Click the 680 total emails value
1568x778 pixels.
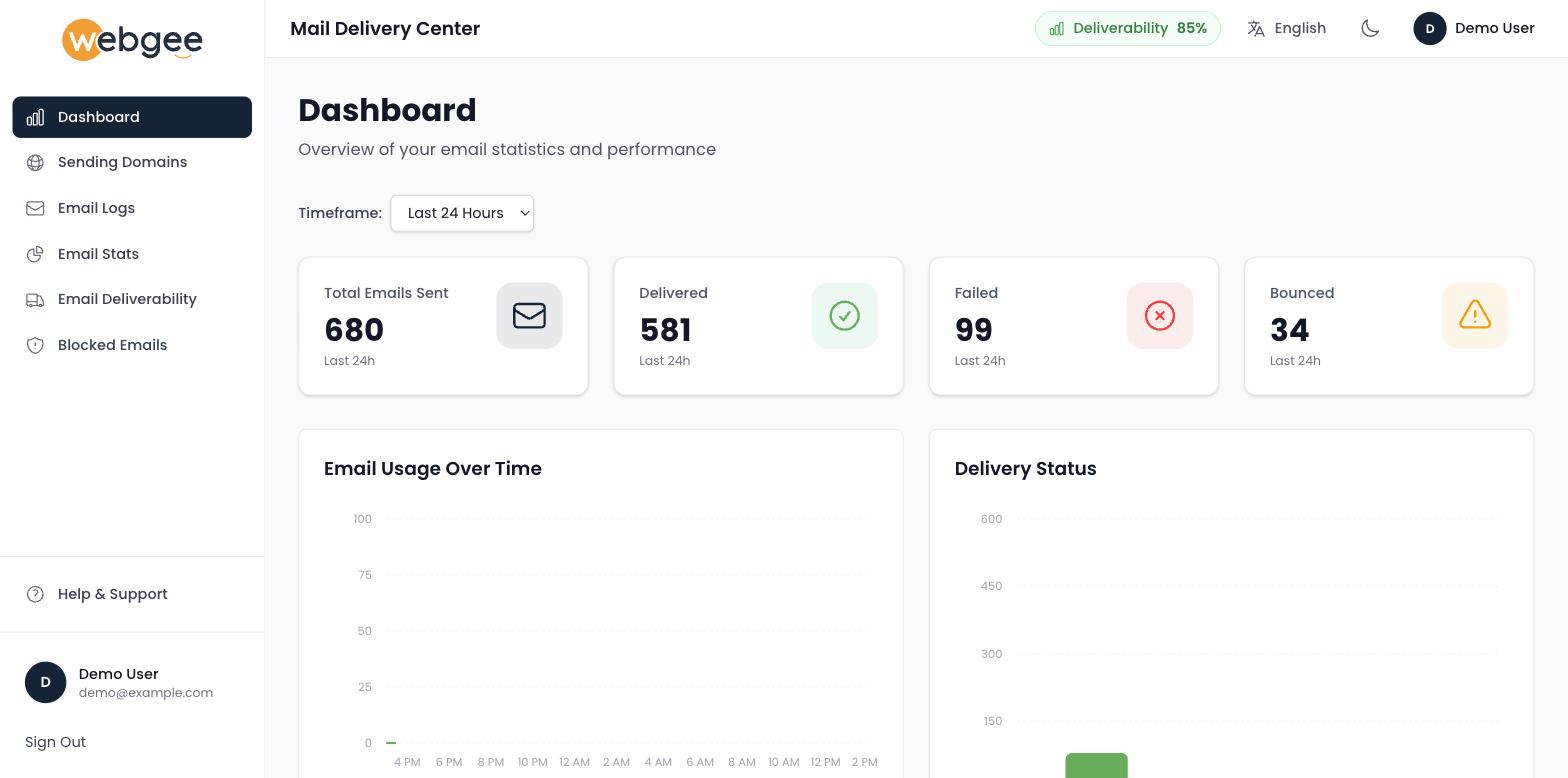[x=354, y=330]
